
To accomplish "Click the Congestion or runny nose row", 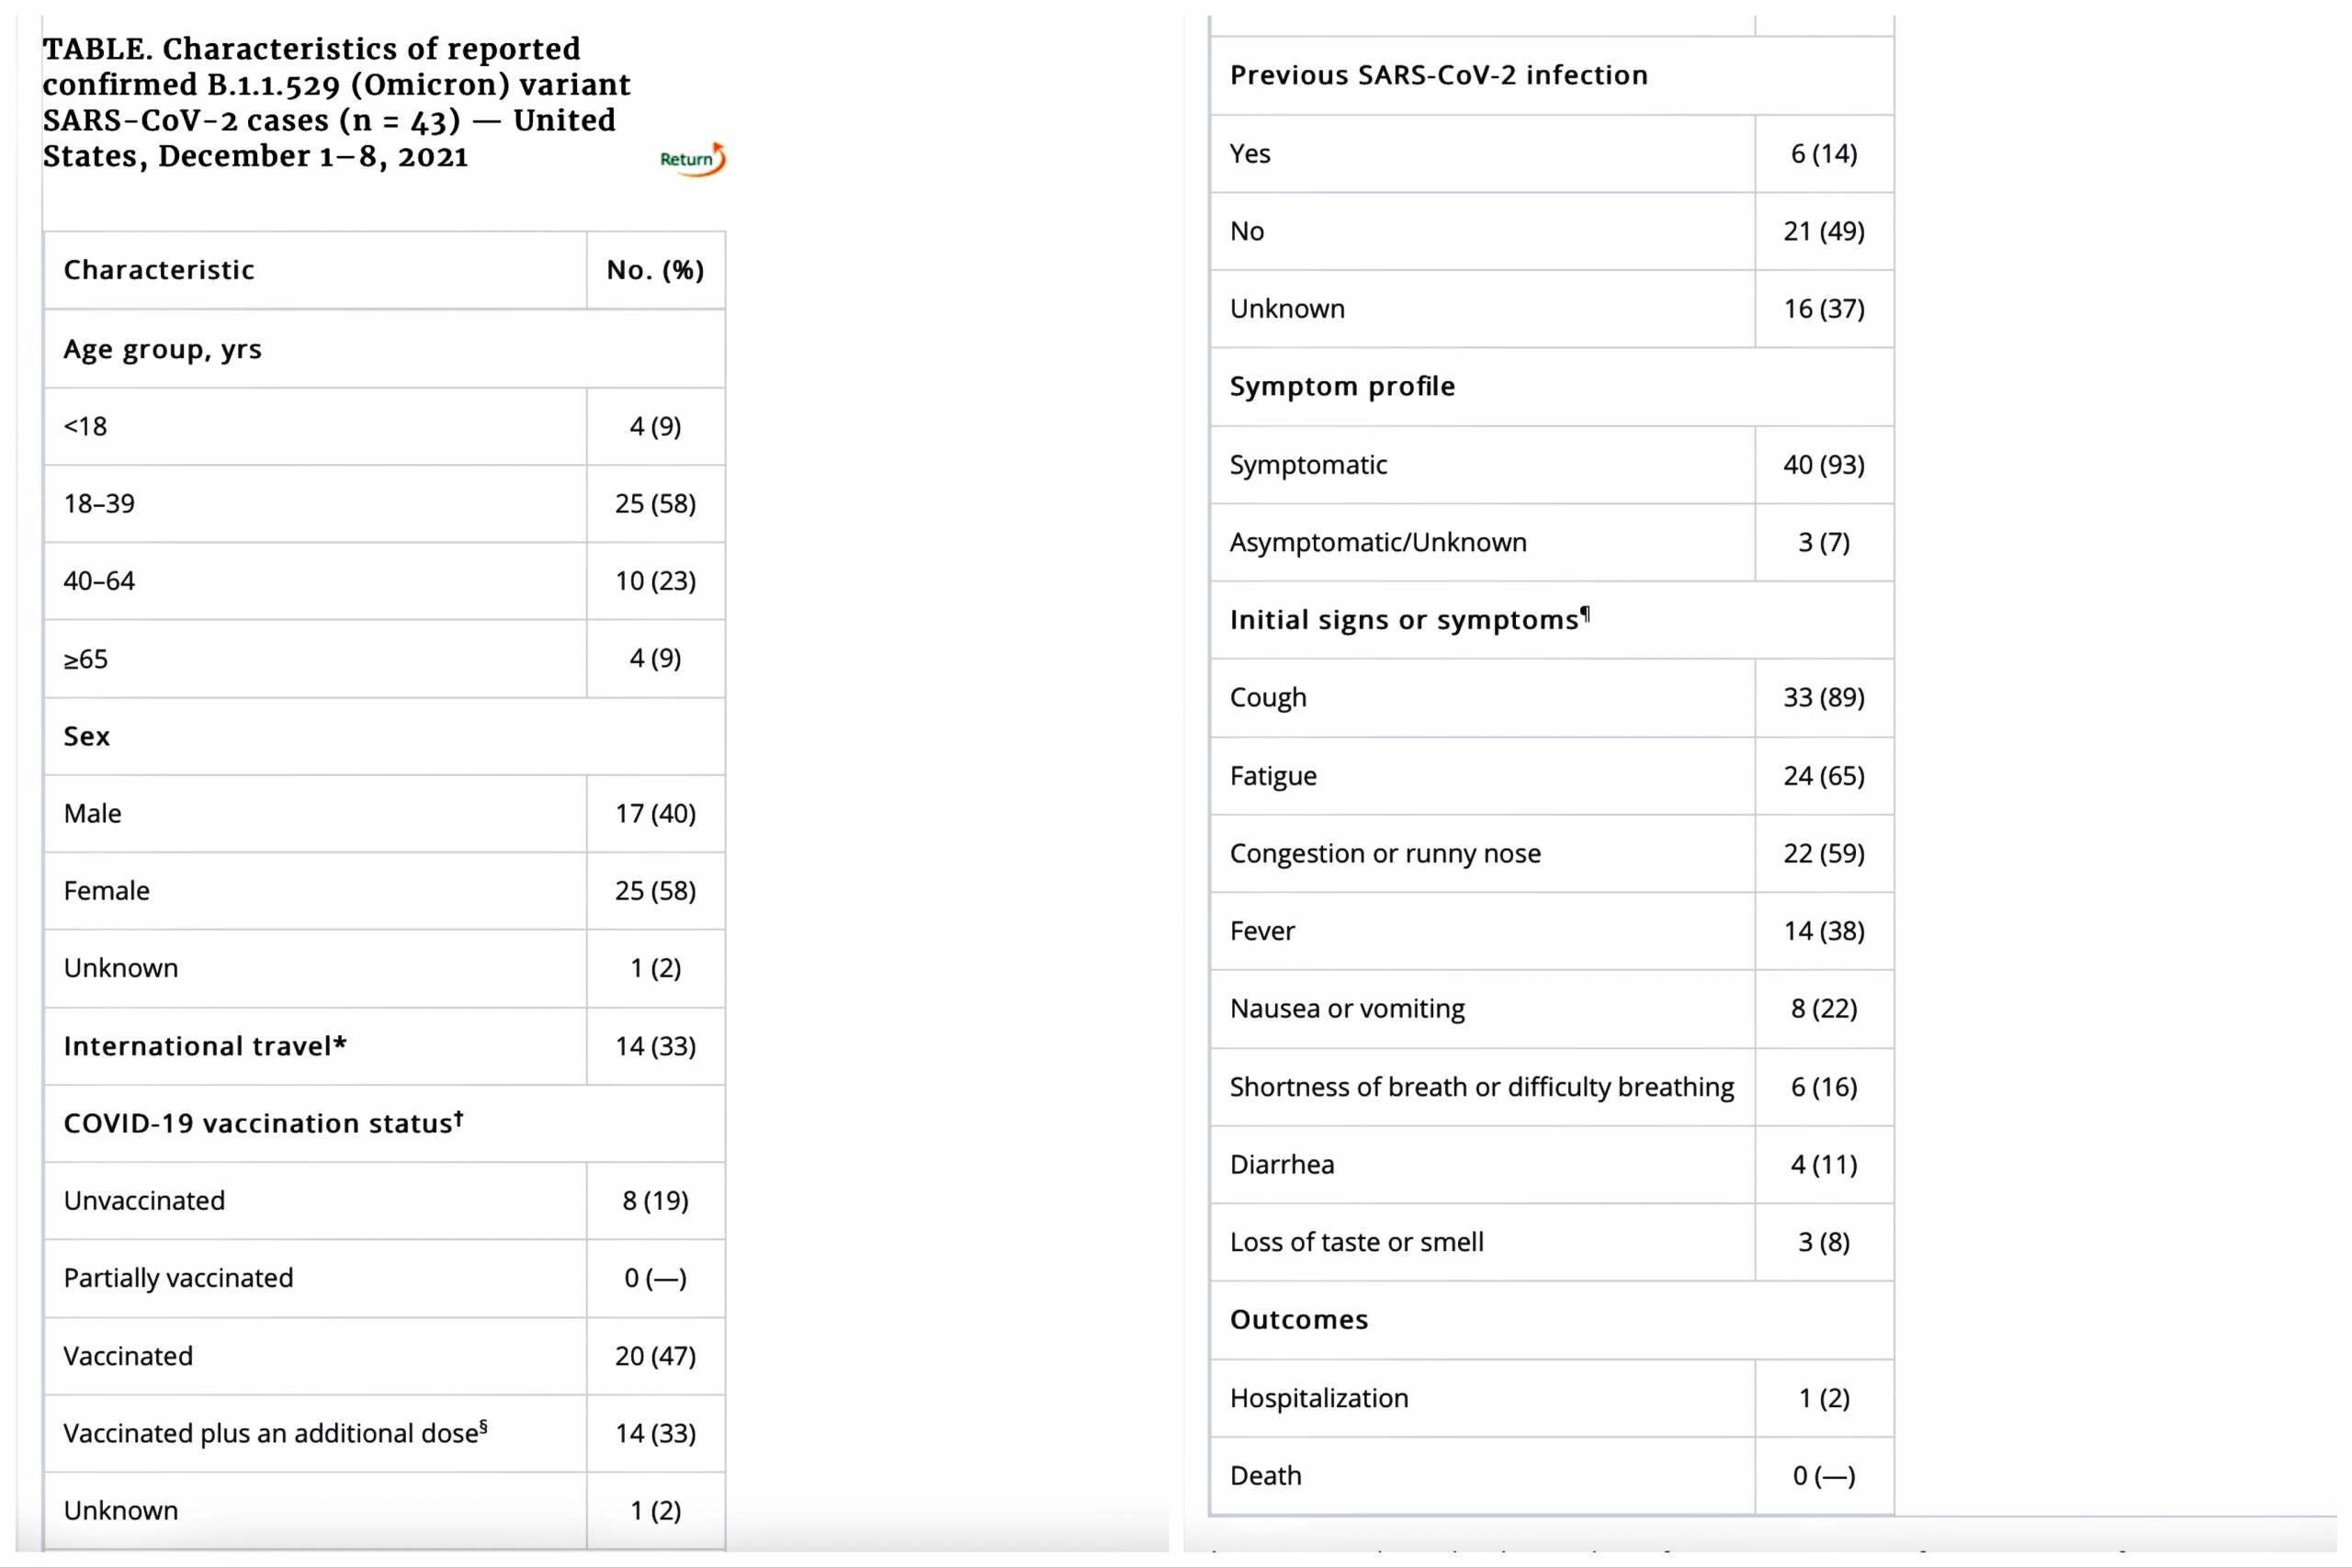I will click(x=1385, y=853).
